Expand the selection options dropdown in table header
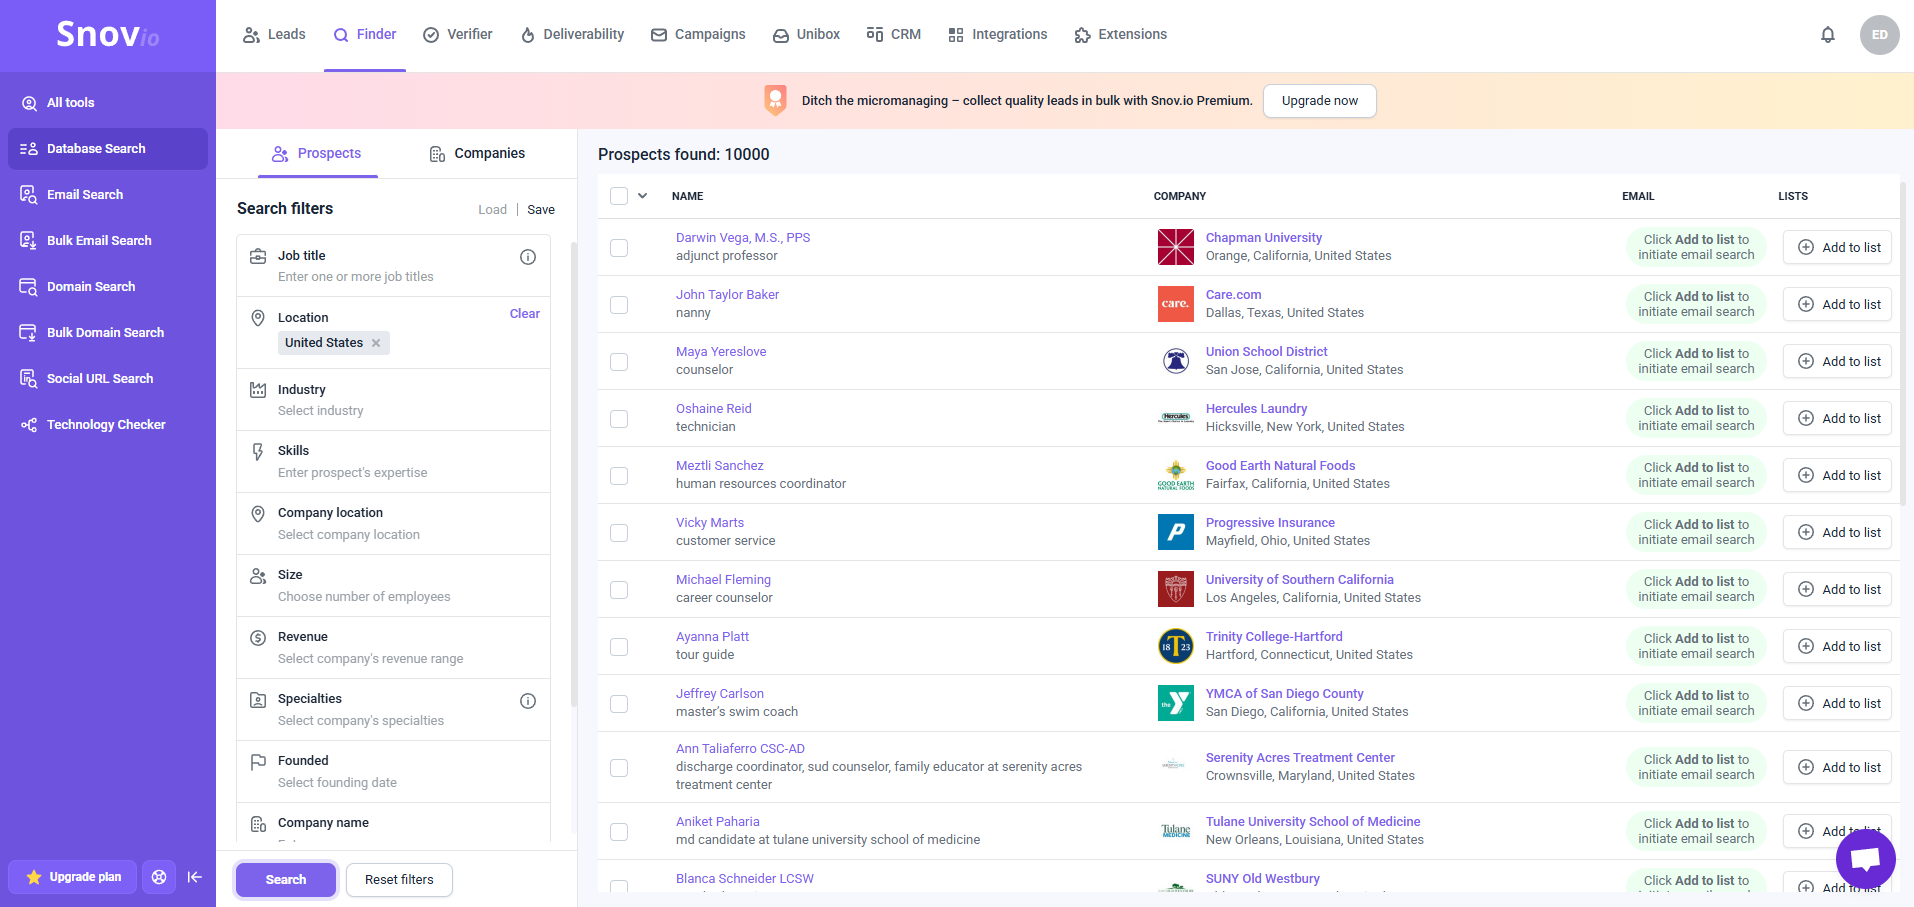1914x907 pixels. [641, 196]
